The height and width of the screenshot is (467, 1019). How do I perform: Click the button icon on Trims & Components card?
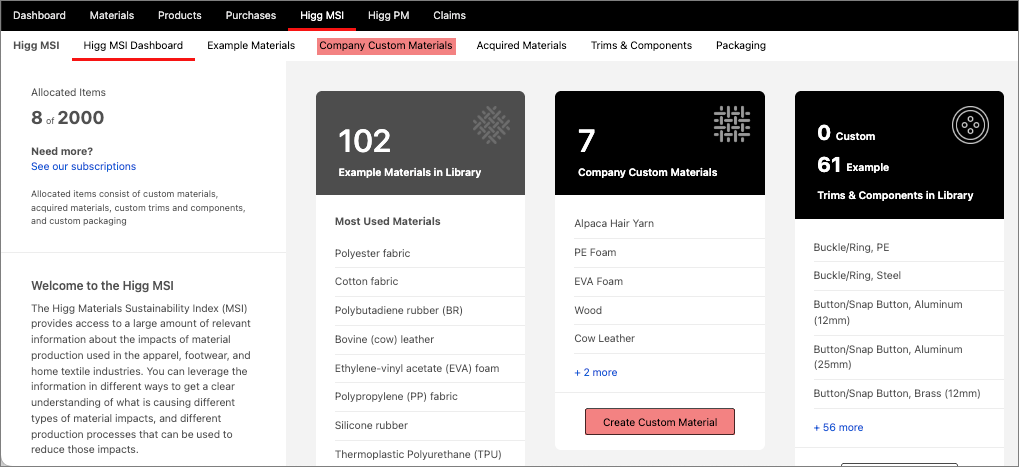point(971,125)
